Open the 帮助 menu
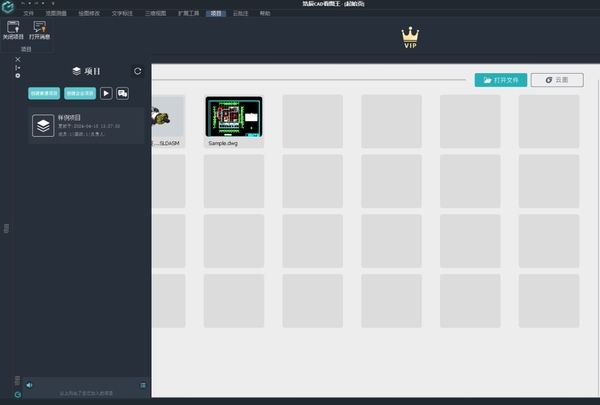Image resolution: width=600 pixels, height=405 pixels. (265, 13)
